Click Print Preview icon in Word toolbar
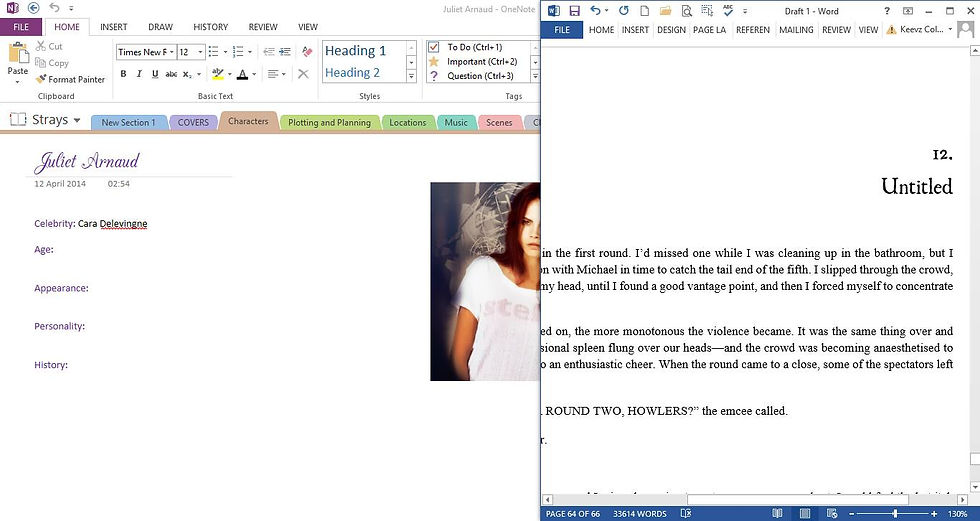Viewport: 980px width, 521px height. click(x=686, y=11)
